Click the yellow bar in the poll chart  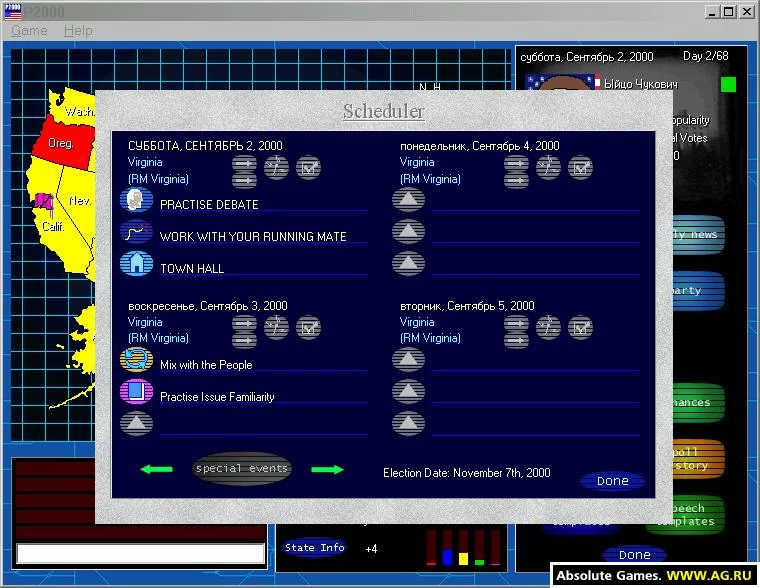(x=463, y=558)
